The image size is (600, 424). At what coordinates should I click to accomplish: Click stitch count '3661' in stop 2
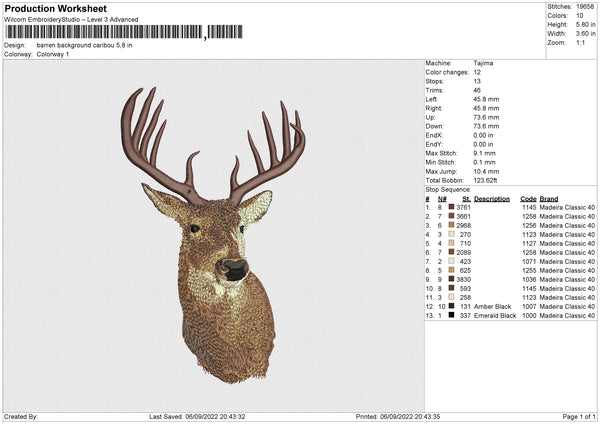463,217
